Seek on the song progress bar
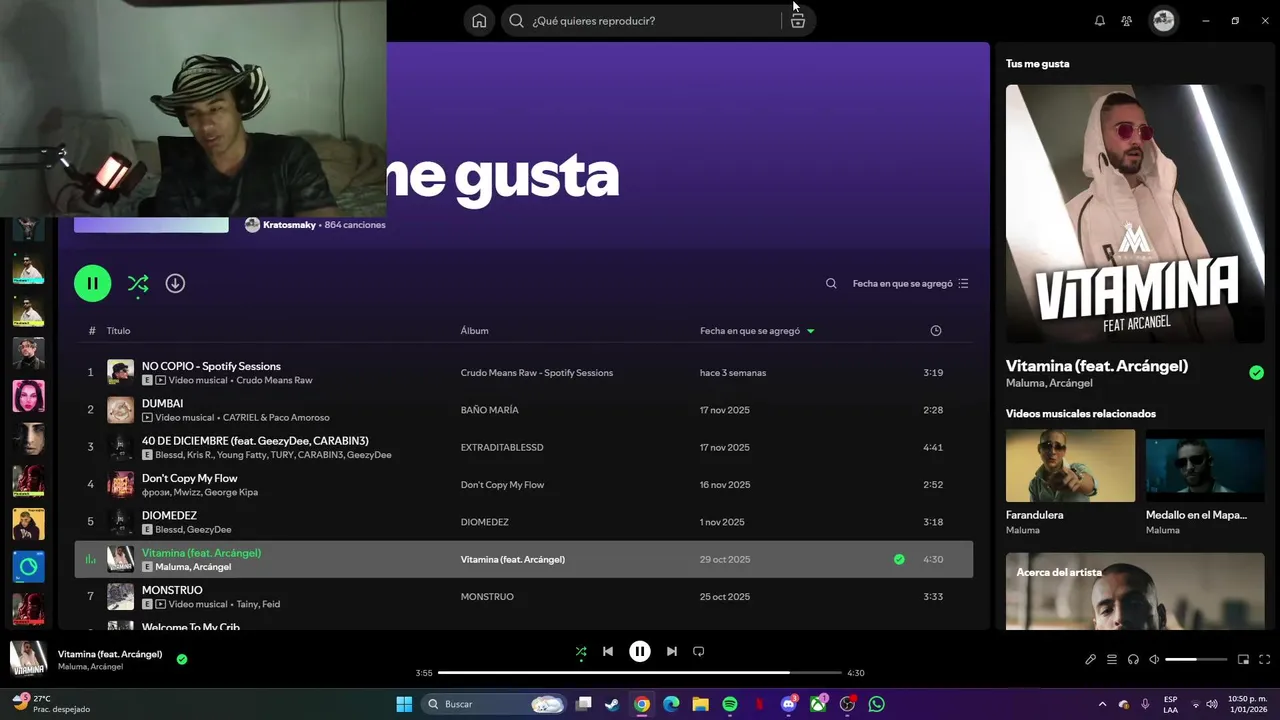The image size is (1280, 720). click(x=640, y=673)
